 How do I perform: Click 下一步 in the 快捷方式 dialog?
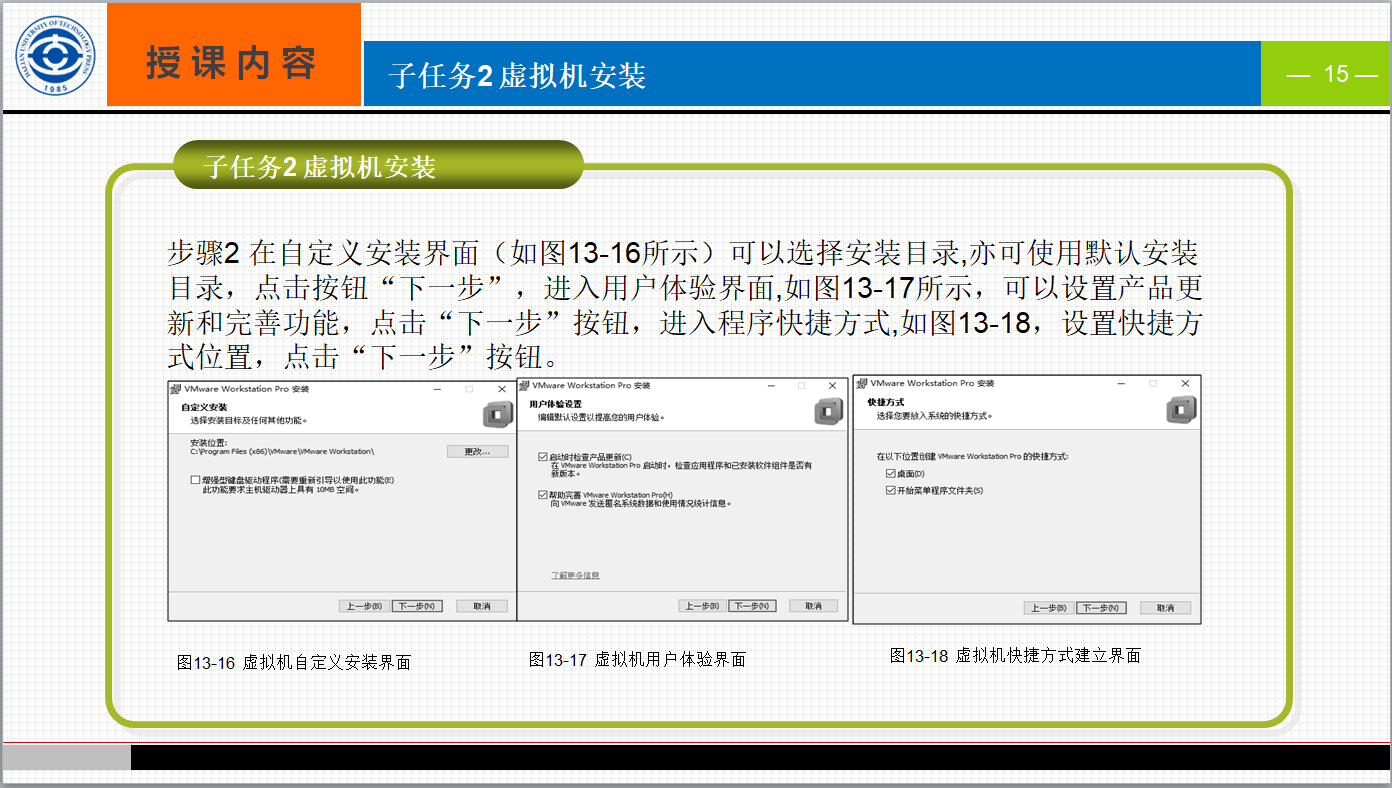pyautogui.click(x=1102, y=608)
